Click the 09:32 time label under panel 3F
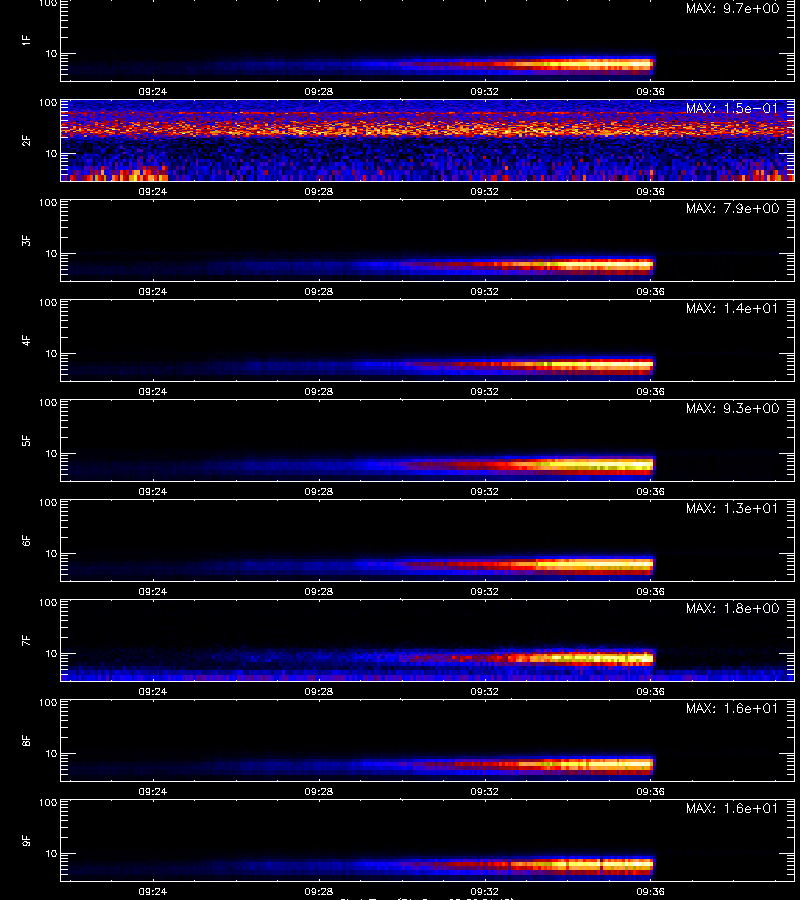The height and width of the screenshot is (900, 800). (484, 291)
